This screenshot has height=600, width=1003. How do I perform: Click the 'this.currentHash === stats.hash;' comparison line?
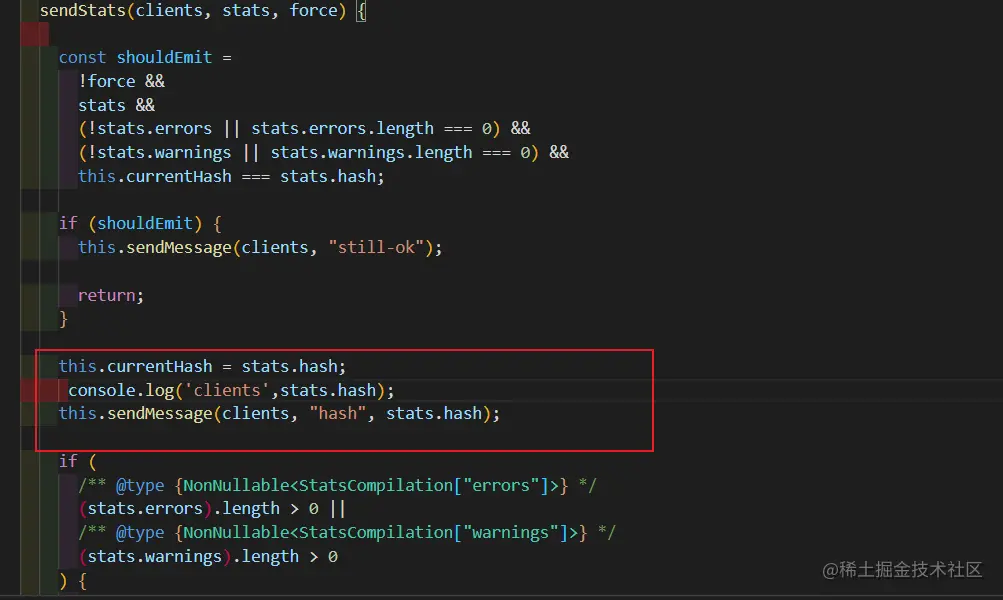click(x=231, y=177)
